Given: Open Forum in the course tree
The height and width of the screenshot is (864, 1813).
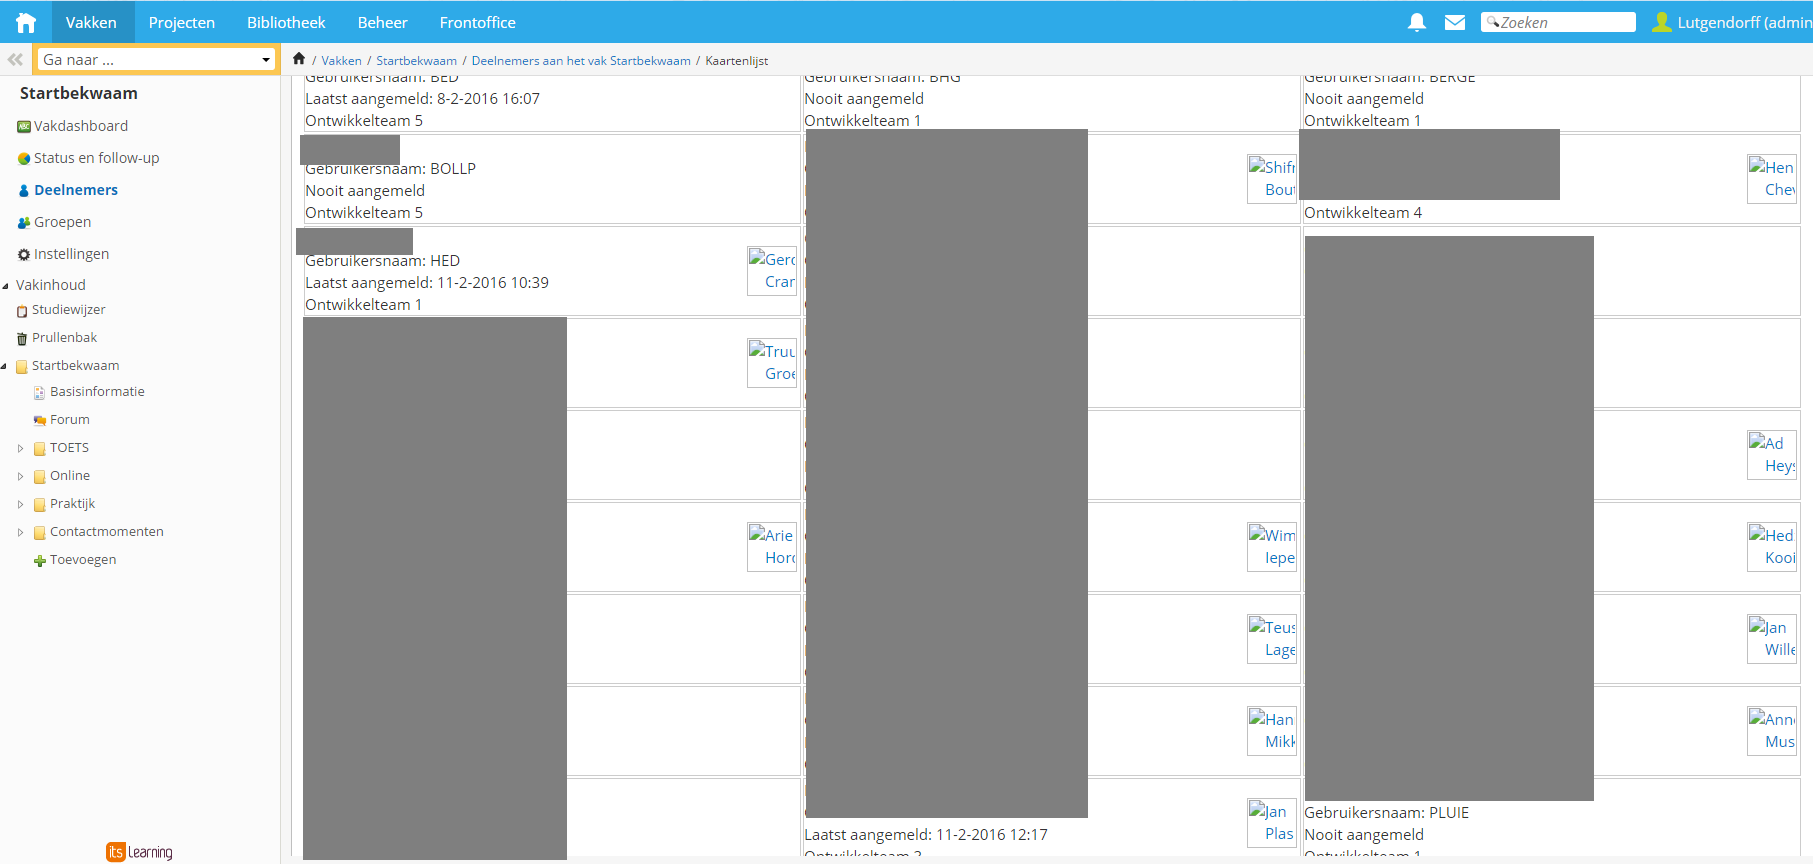Looking at the screenshot, I should tap(69, 420).
